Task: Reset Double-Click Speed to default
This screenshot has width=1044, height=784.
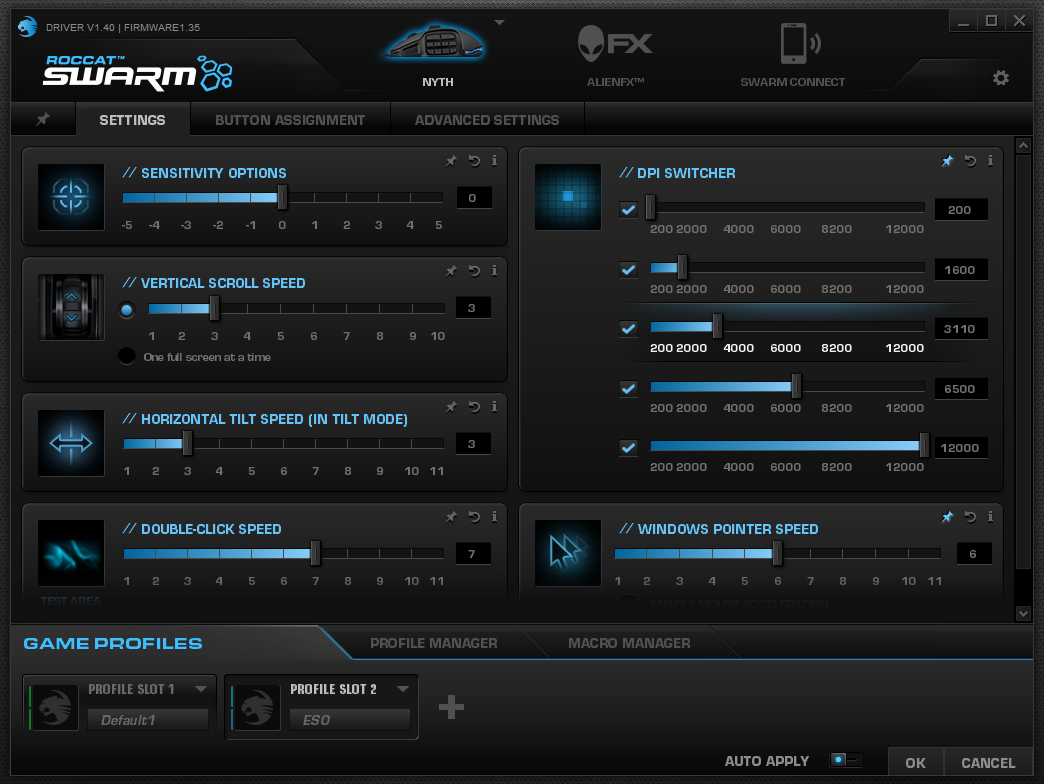Action: 474,516
